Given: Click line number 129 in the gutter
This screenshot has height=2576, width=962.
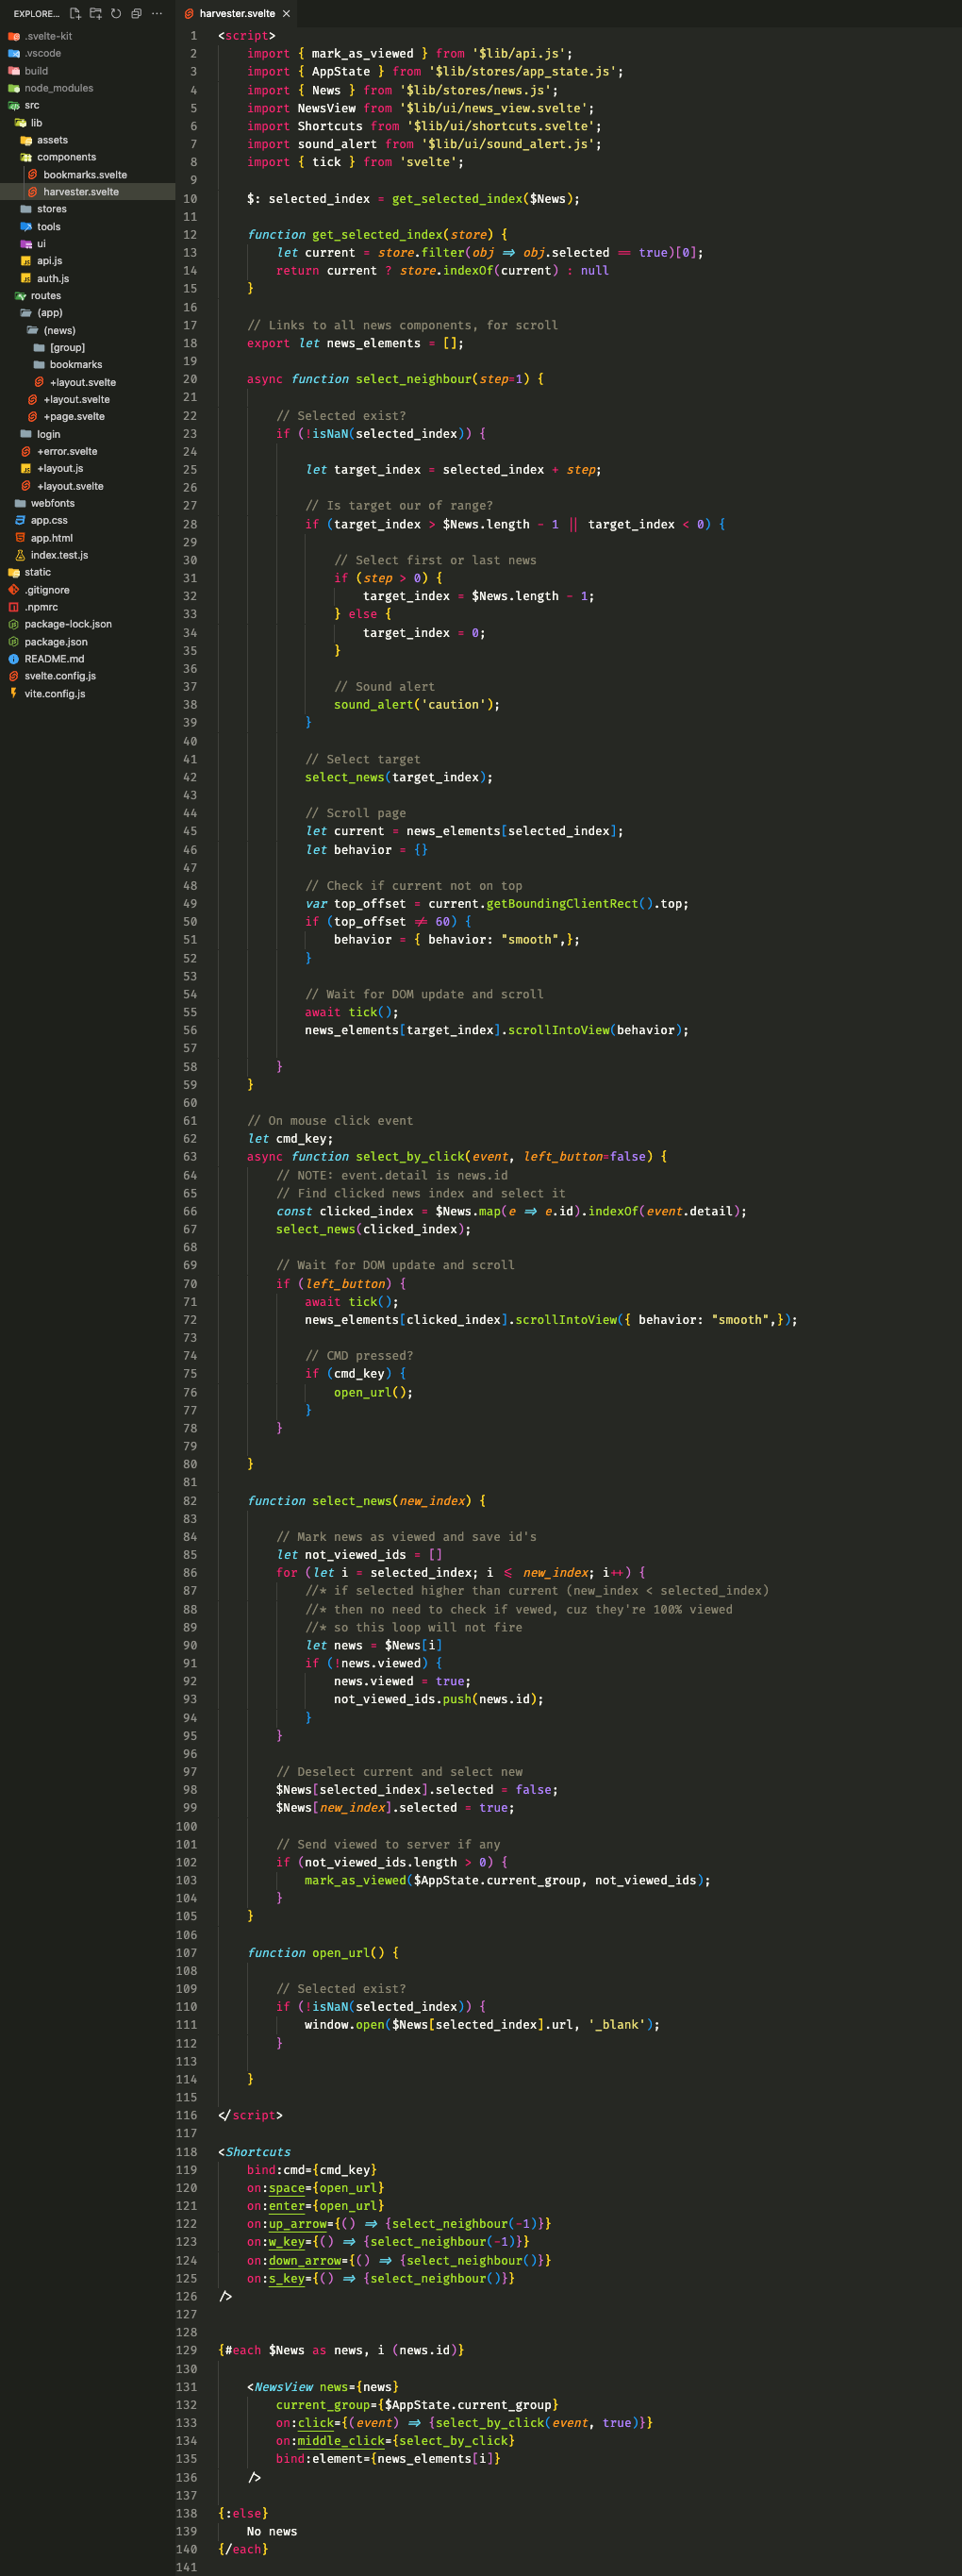Looking at the screenshot, I should (x=187, y=2350).
